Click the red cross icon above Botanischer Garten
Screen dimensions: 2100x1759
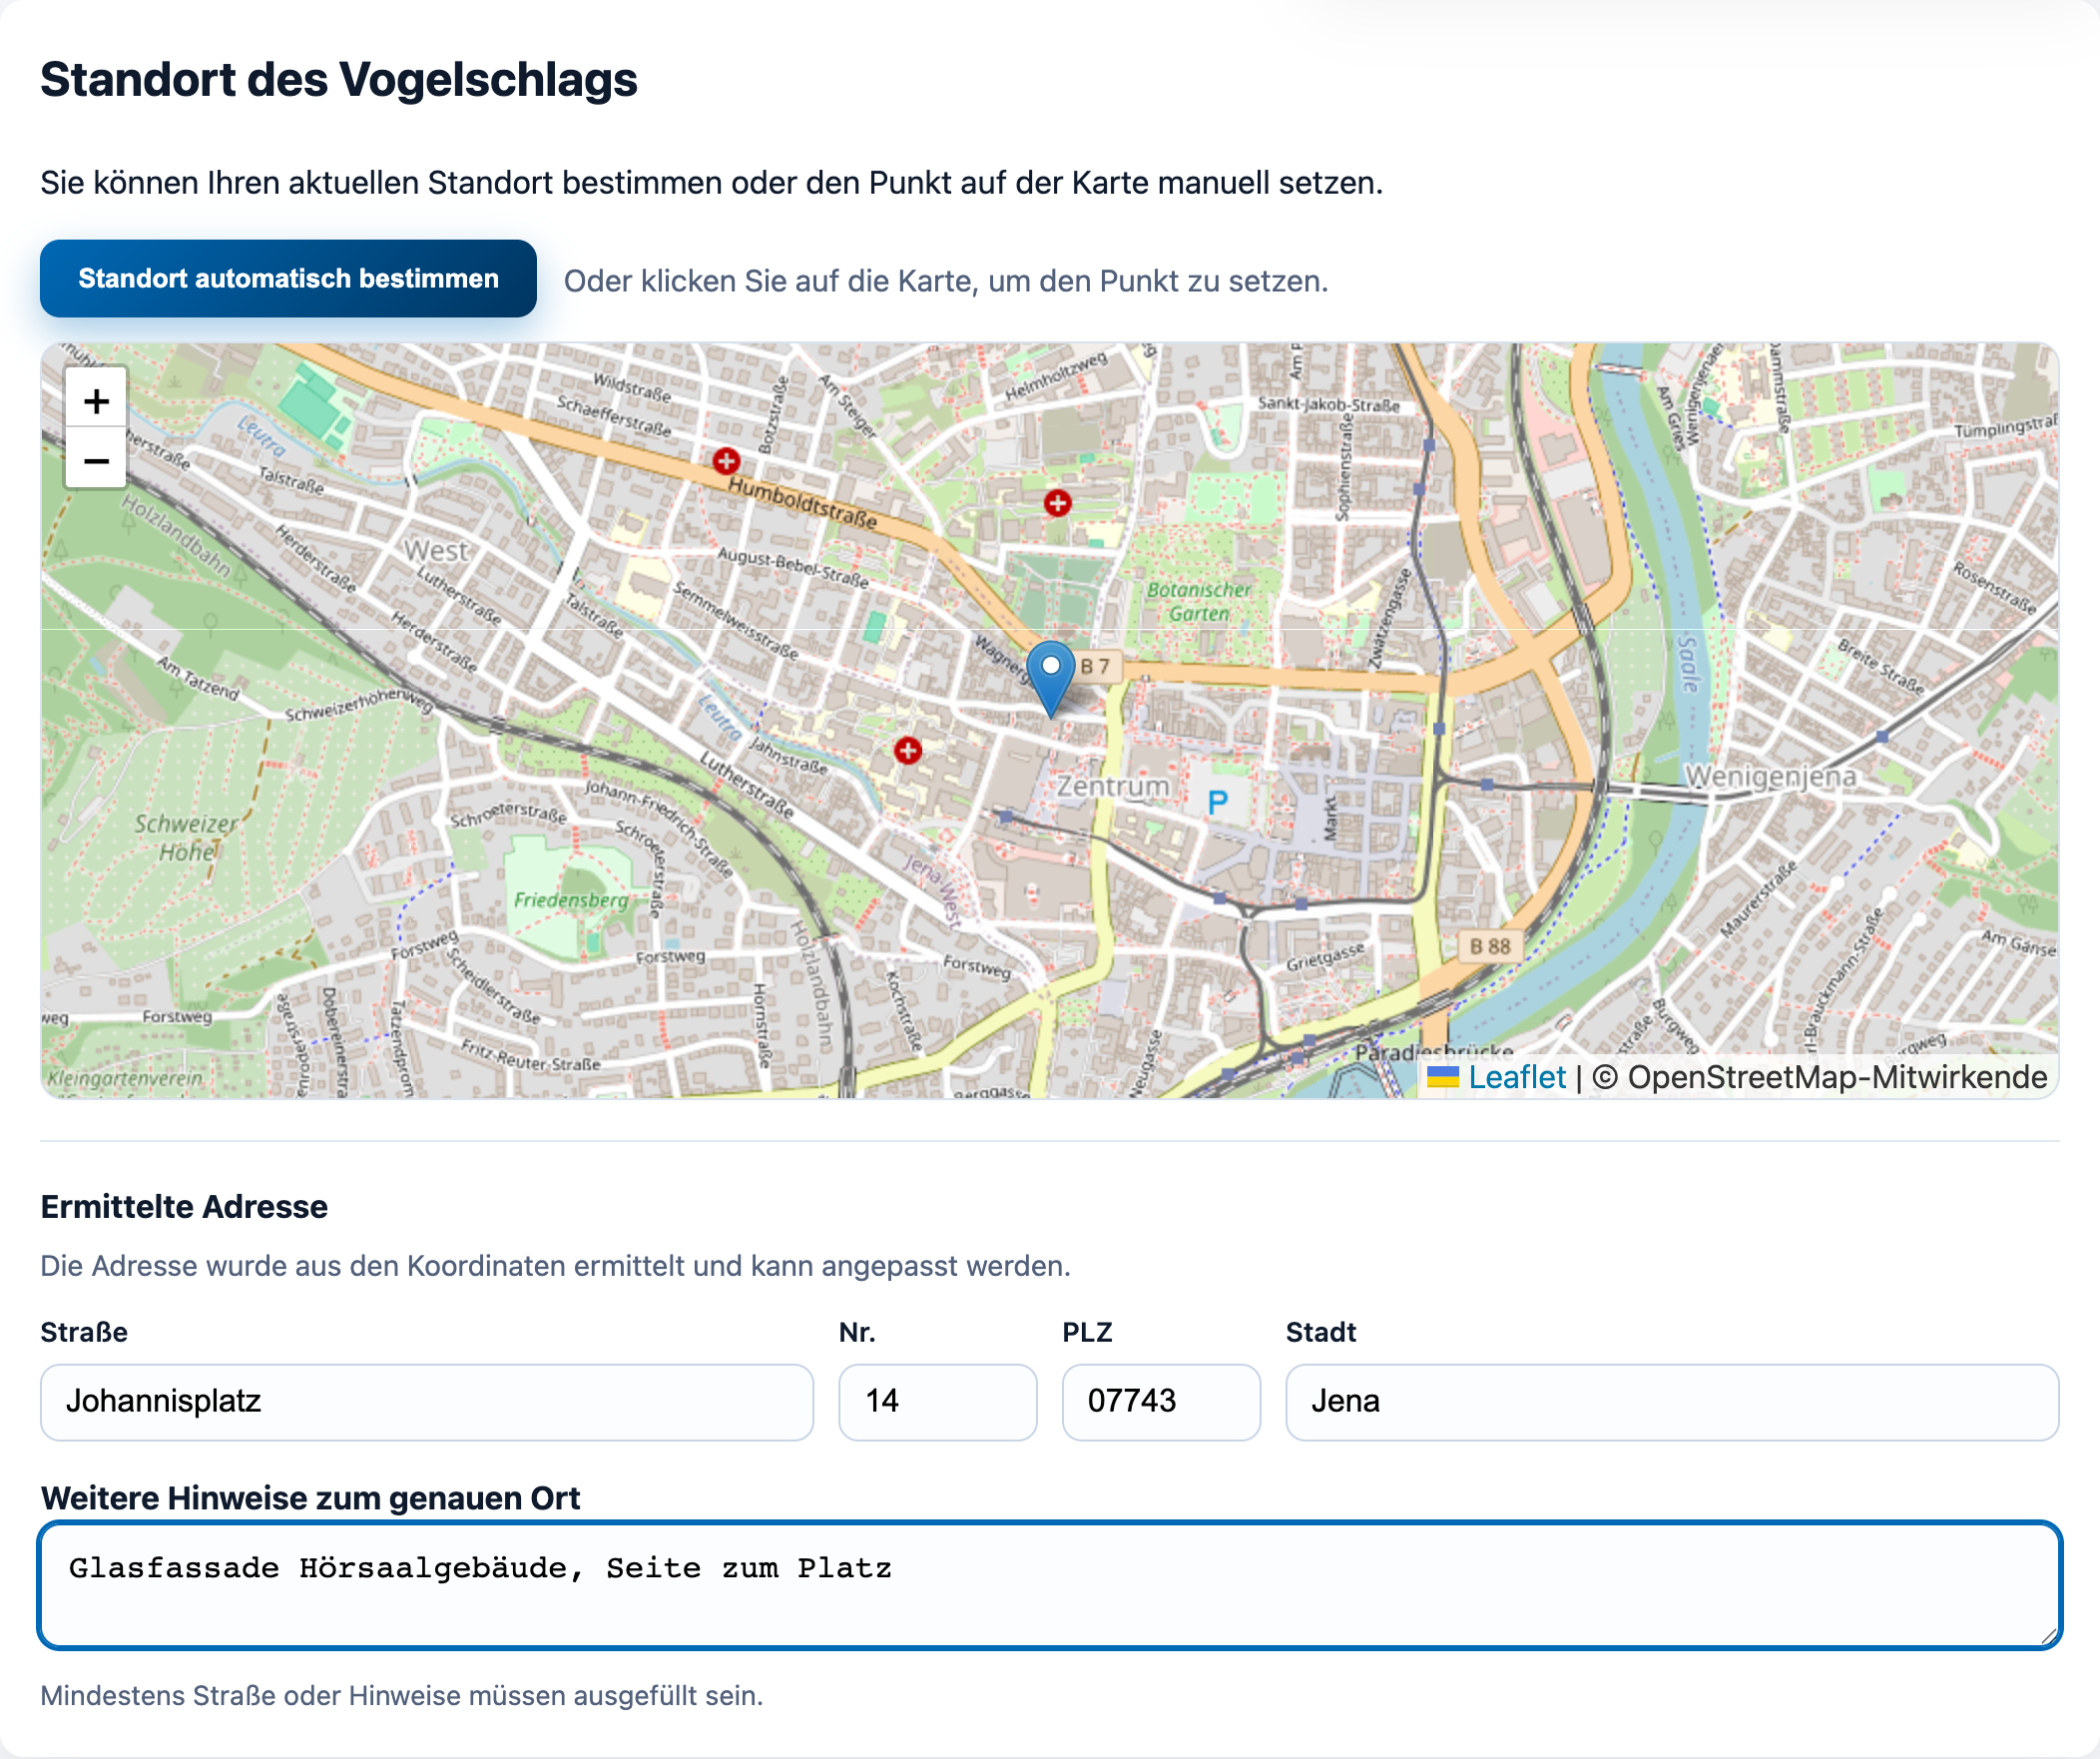click(x=1057, y=503)
